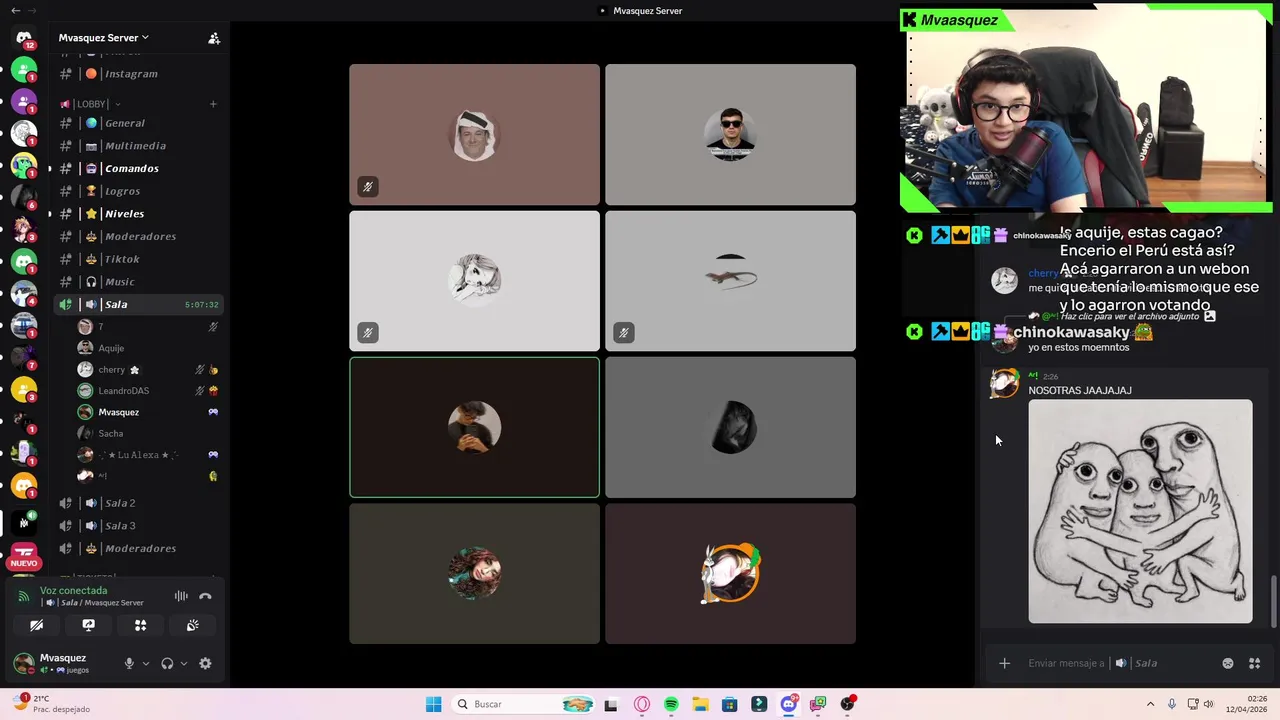Open Discord direct messages home icon
This screenshot has height=720, width=1280.
[24, 38]
